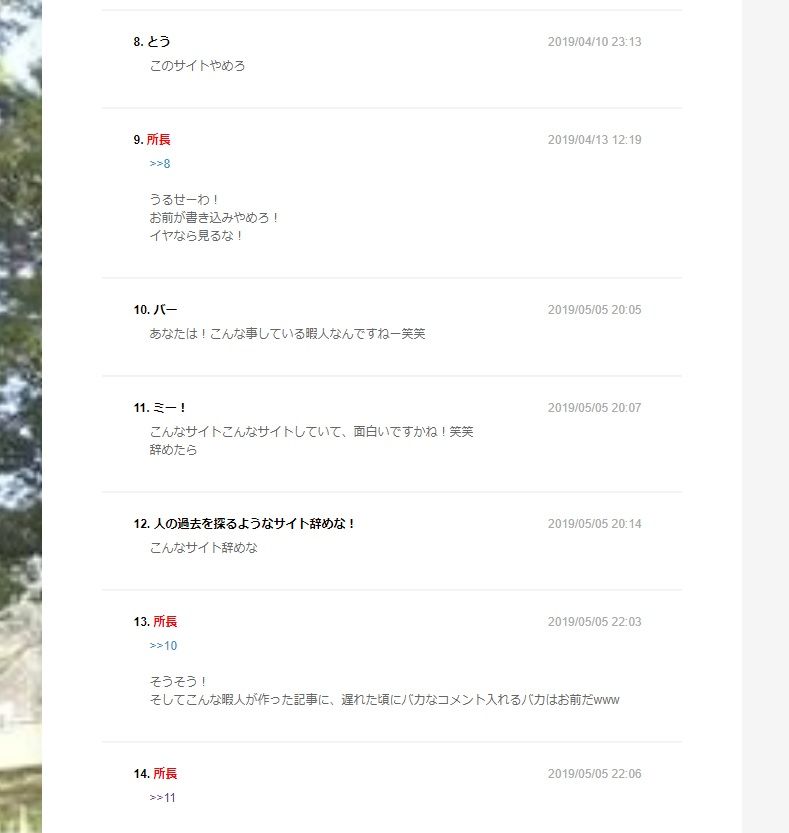Screen dimensions: 789x833
Task: Click timestamp 2019/05/05 20:07
Action: click(595, 408)
